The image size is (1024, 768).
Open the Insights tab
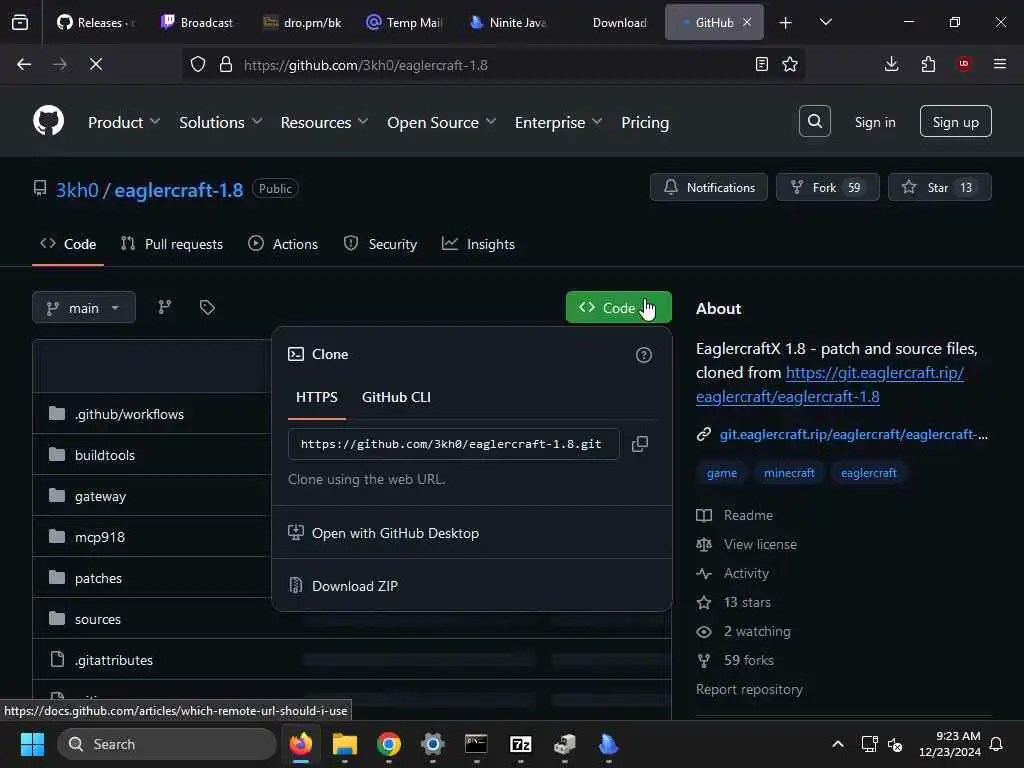click(x=478, y=244)
